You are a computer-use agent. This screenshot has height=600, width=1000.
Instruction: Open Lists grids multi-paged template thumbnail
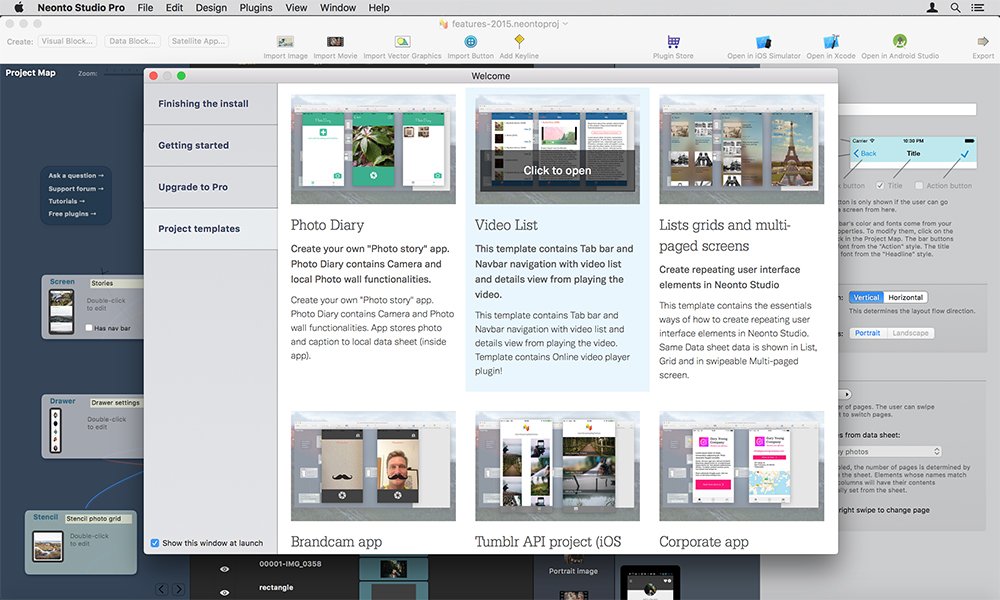[742, 149]
